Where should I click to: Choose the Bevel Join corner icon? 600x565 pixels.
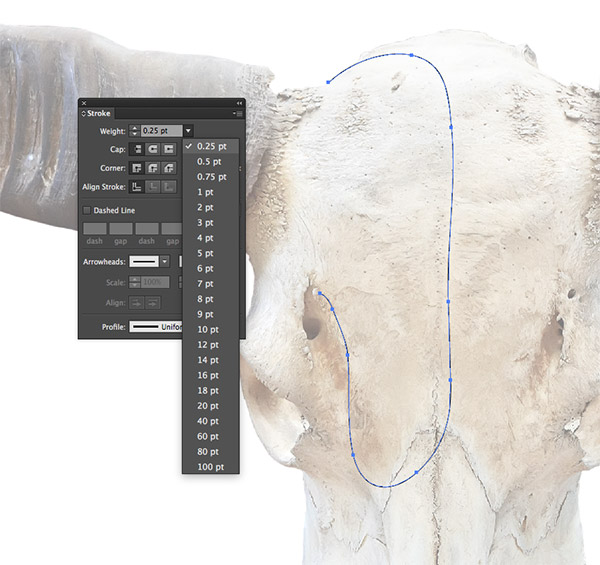(169, 168)
